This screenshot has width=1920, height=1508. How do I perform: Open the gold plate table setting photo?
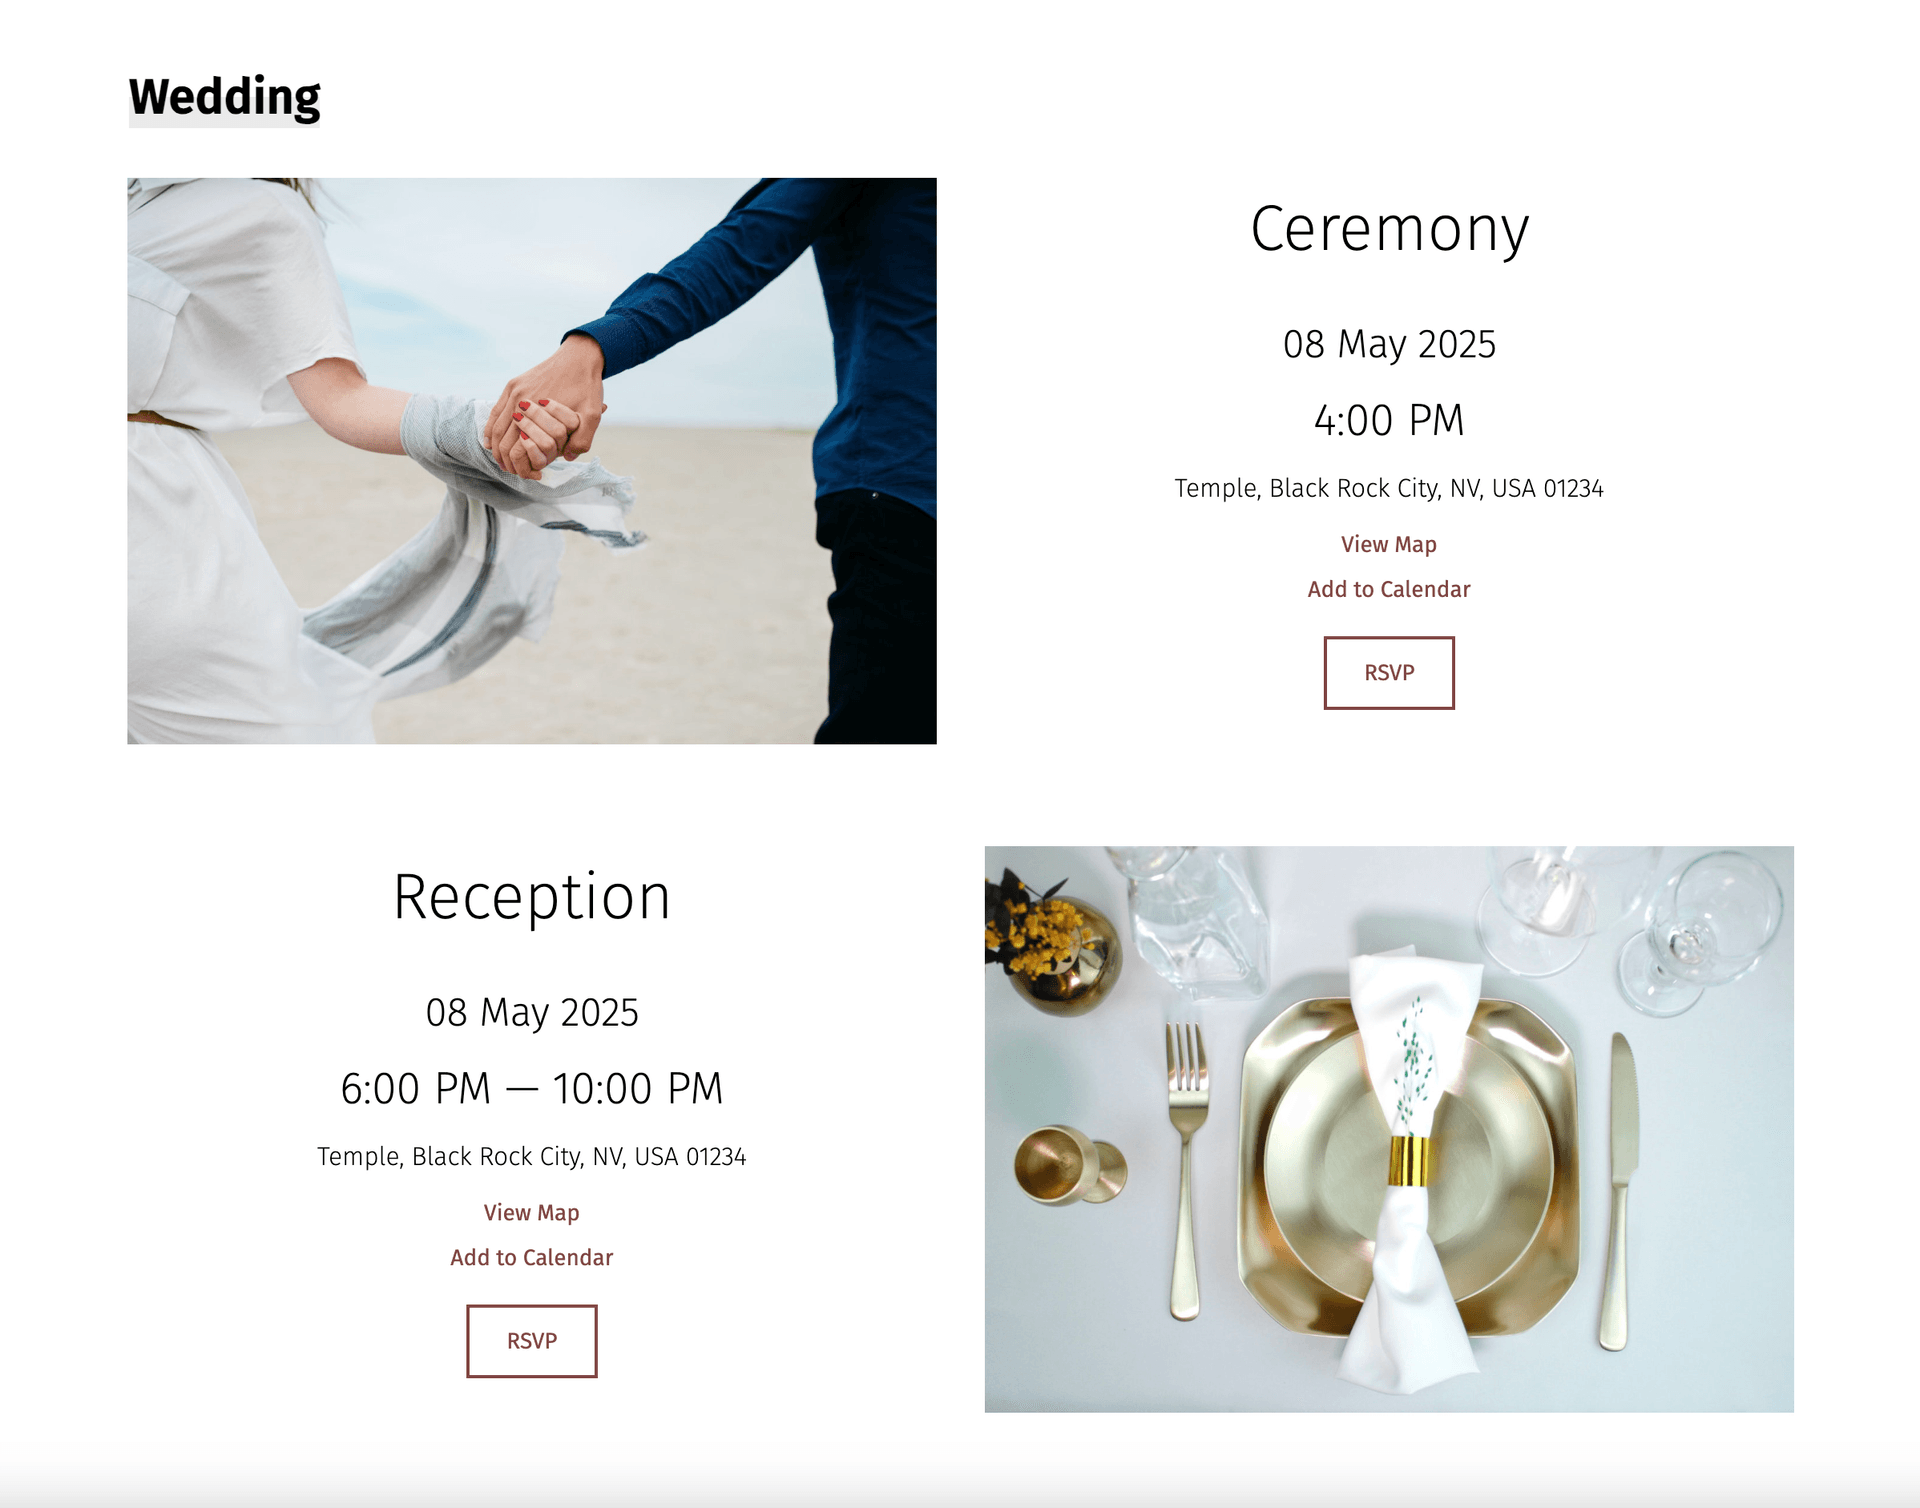[x=1389, y=1129]
